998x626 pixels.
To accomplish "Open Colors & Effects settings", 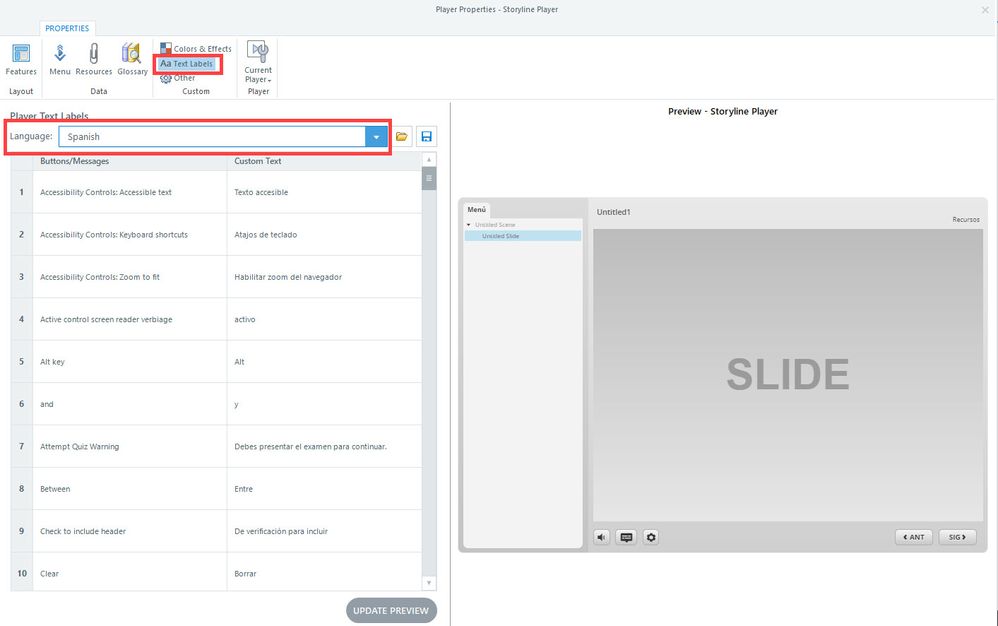I will (x=196, y=48).
